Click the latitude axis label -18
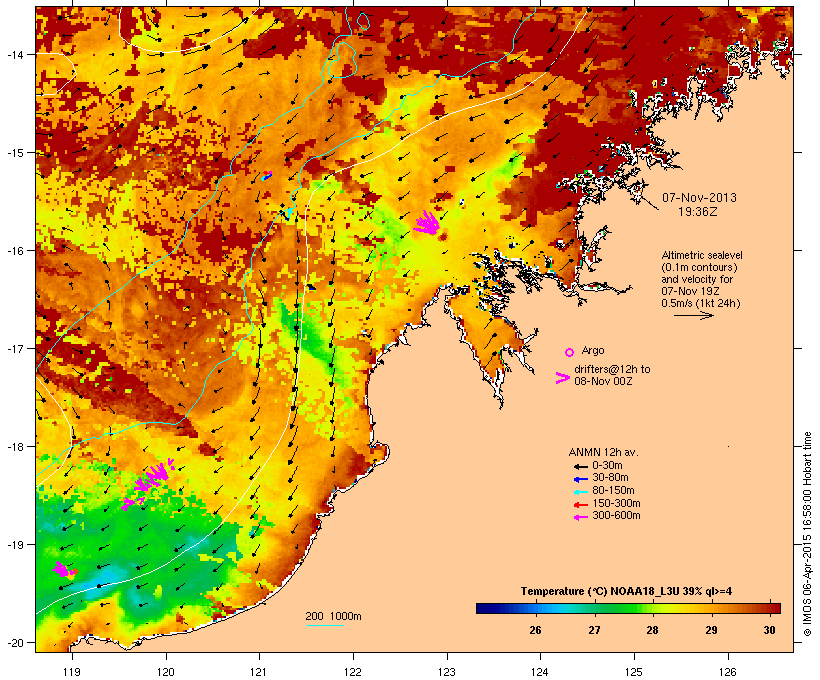The image size is (820, 680). coord(15,446)
